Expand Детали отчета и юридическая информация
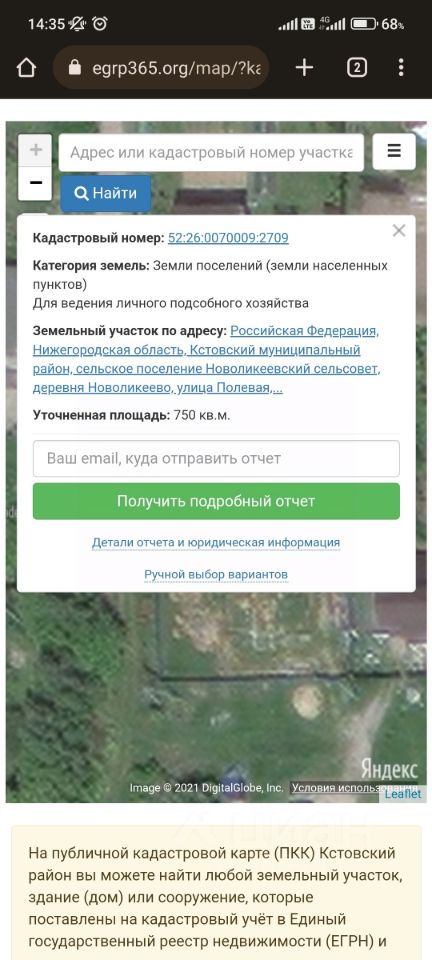Viewport: 432px width, 960px height. pos(216,542)
